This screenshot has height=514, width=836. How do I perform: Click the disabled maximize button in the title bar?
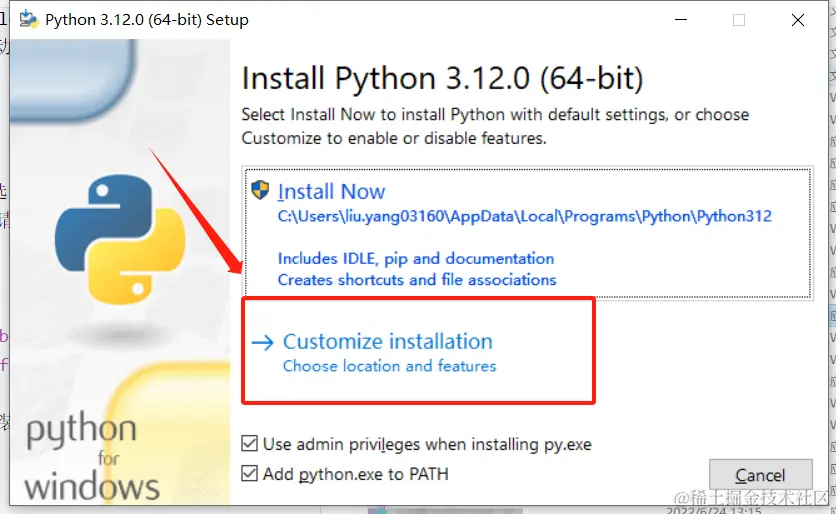[739, 20]
